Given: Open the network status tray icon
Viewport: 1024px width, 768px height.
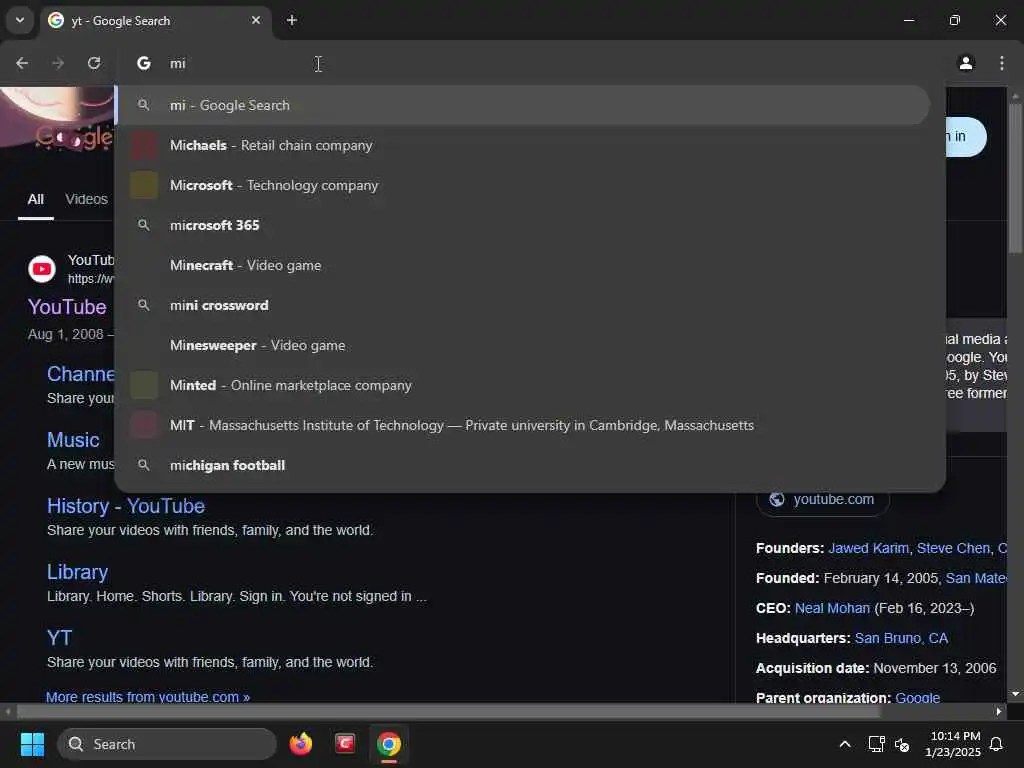Looking at the screenshot, I should [876, 744].
